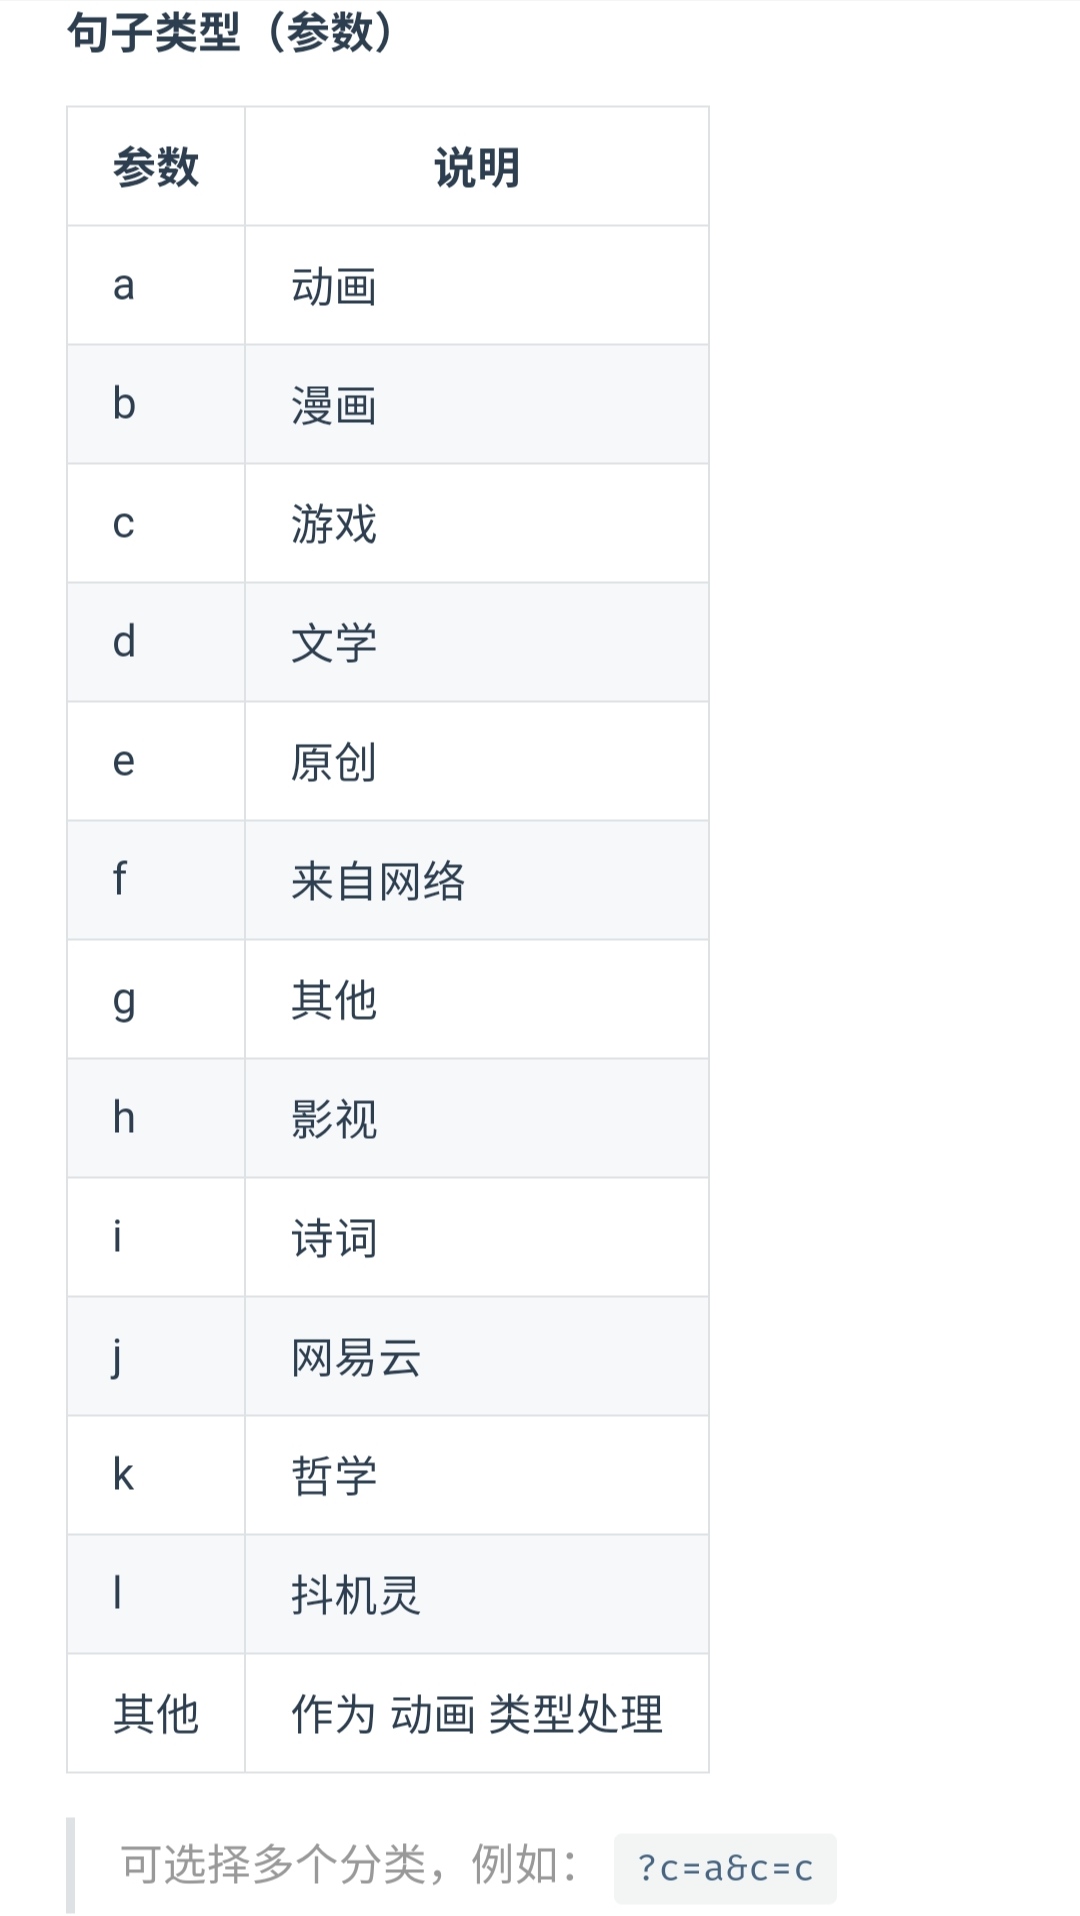The width and height of the screenshot is (1080, 1916).
Task: Select the 诗词 table cell
Action: click(x=477, y=1237)
